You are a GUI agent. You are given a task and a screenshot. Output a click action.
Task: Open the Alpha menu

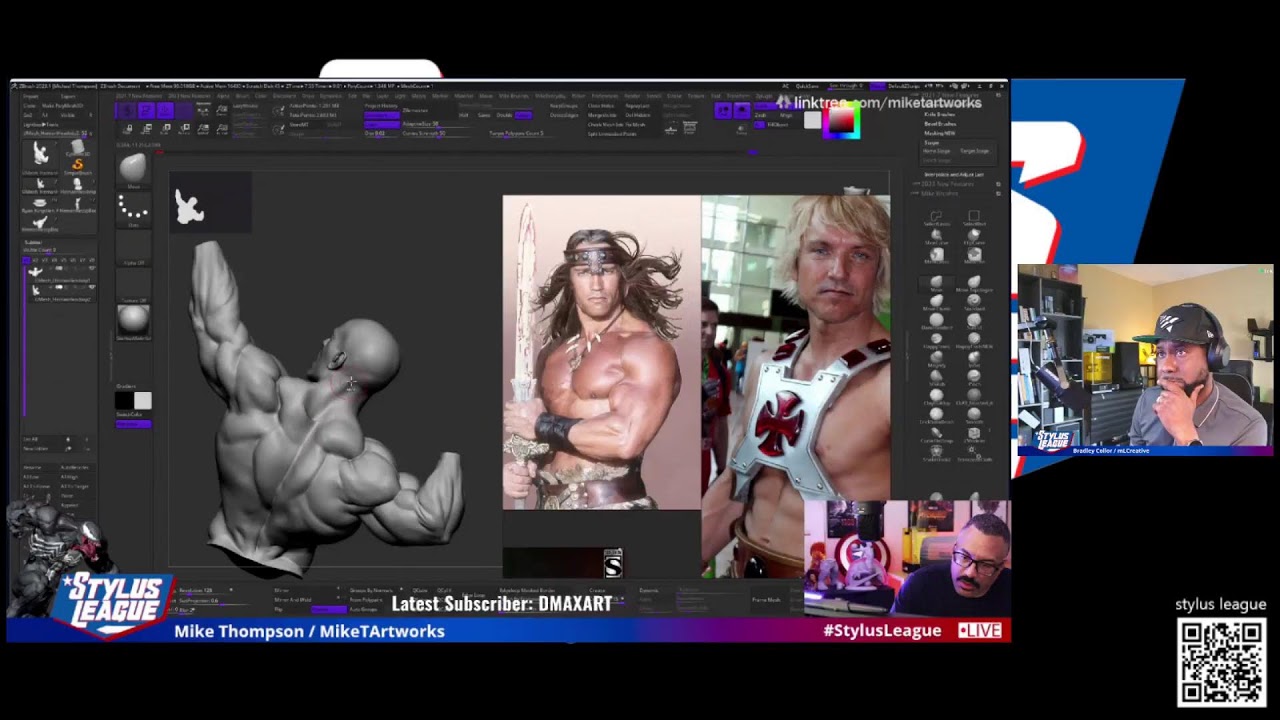pyautogui.click(x=223, y=96)
